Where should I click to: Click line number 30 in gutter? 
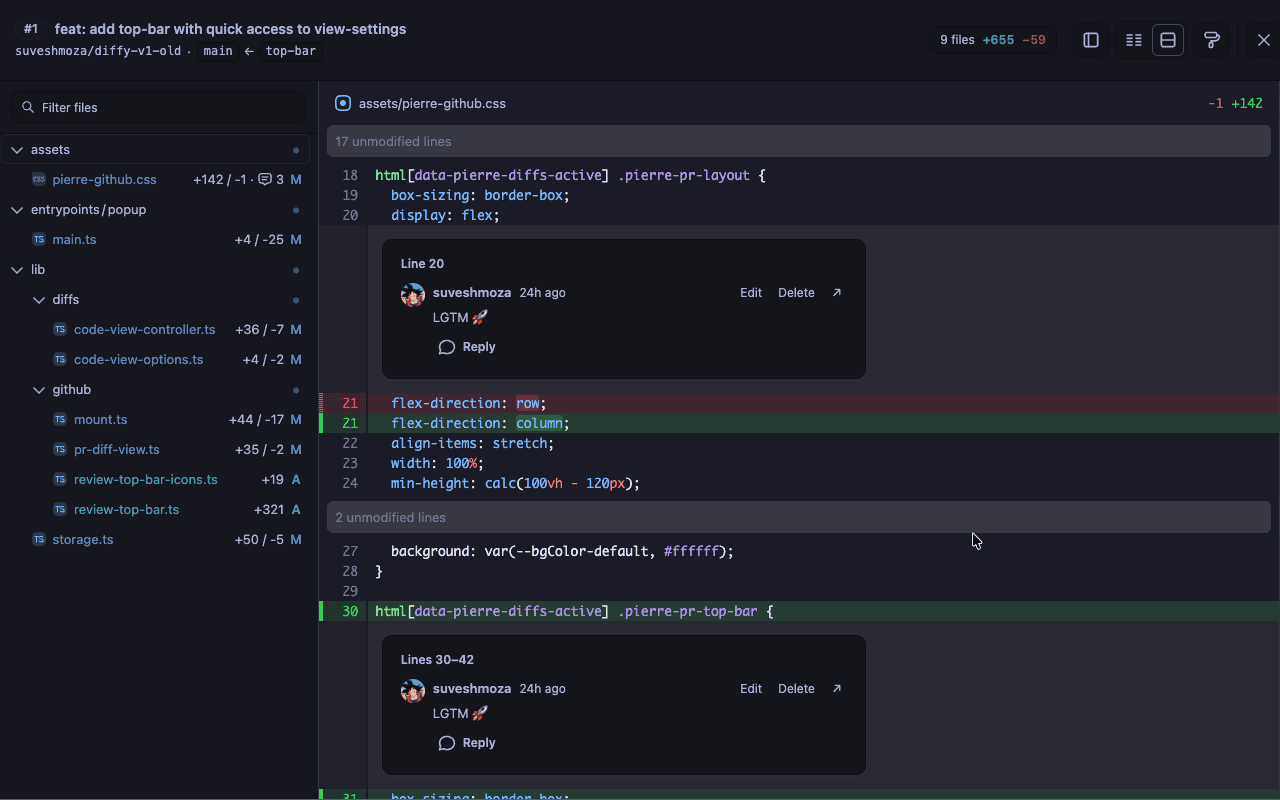pos(350,611)
